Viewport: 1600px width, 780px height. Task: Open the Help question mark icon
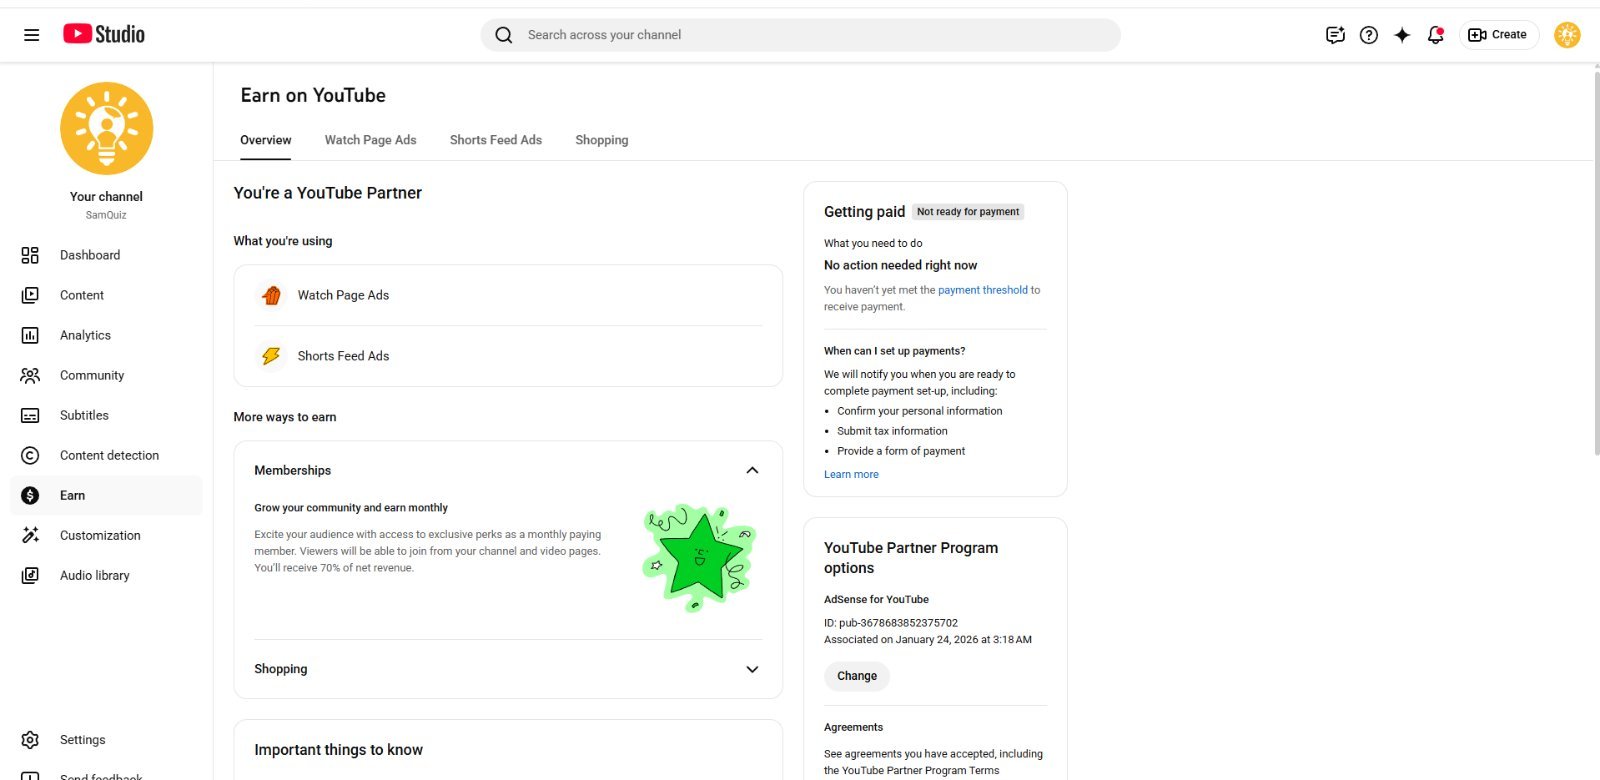click(1369, 35)
